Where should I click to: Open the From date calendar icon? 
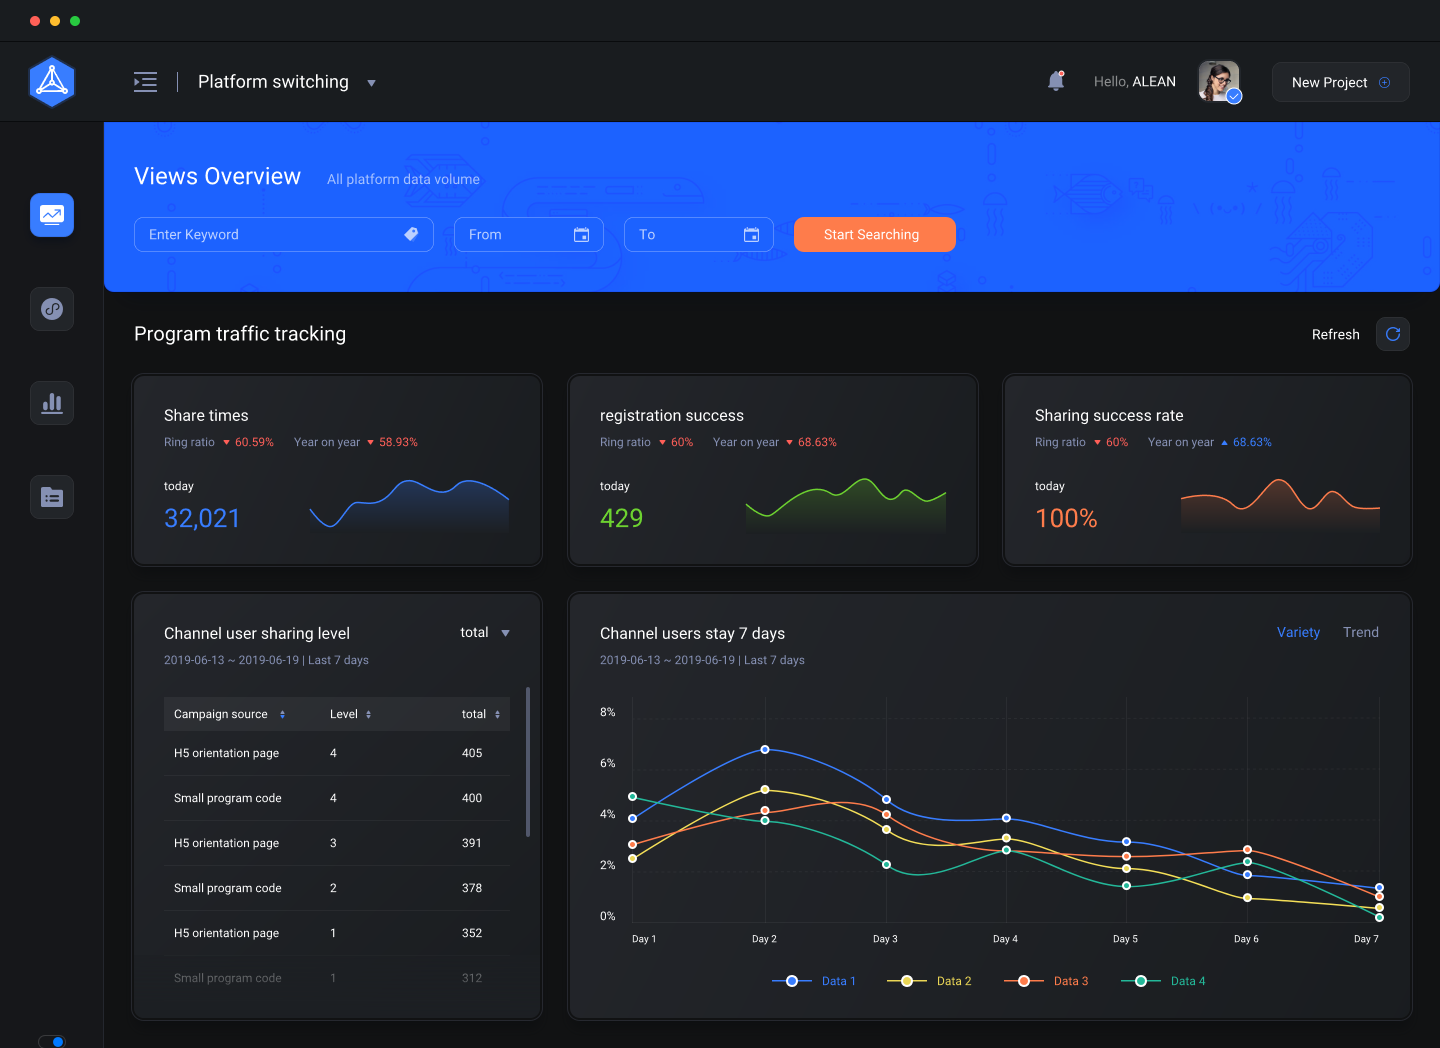click(x=581, y=234)
